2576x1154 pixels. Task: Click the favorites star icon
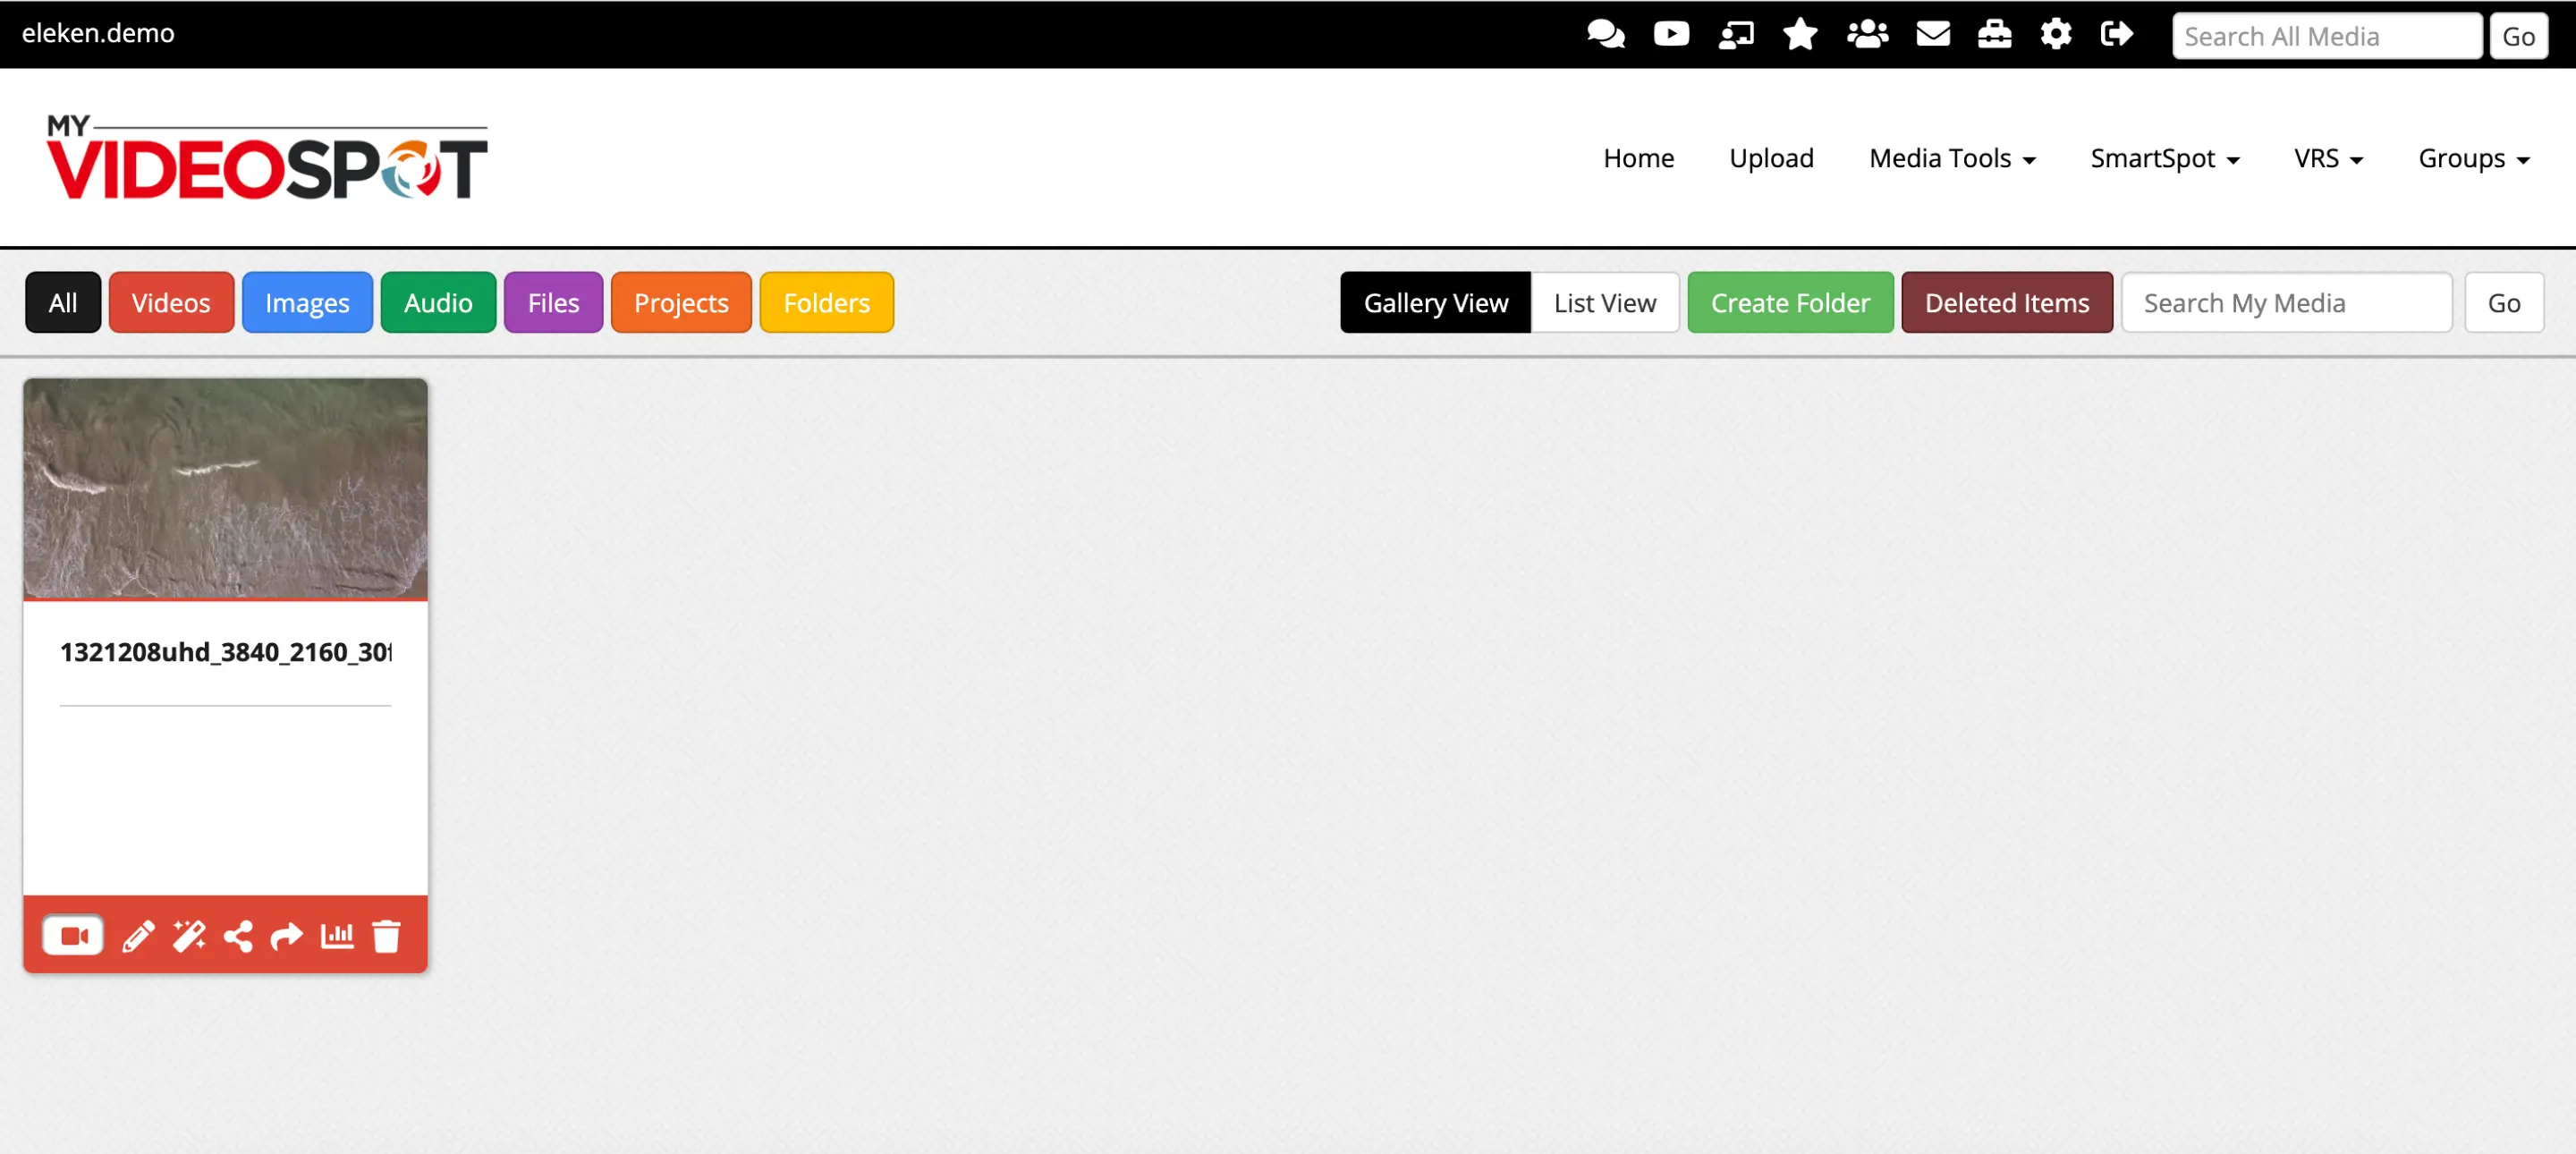(1800, 34)
